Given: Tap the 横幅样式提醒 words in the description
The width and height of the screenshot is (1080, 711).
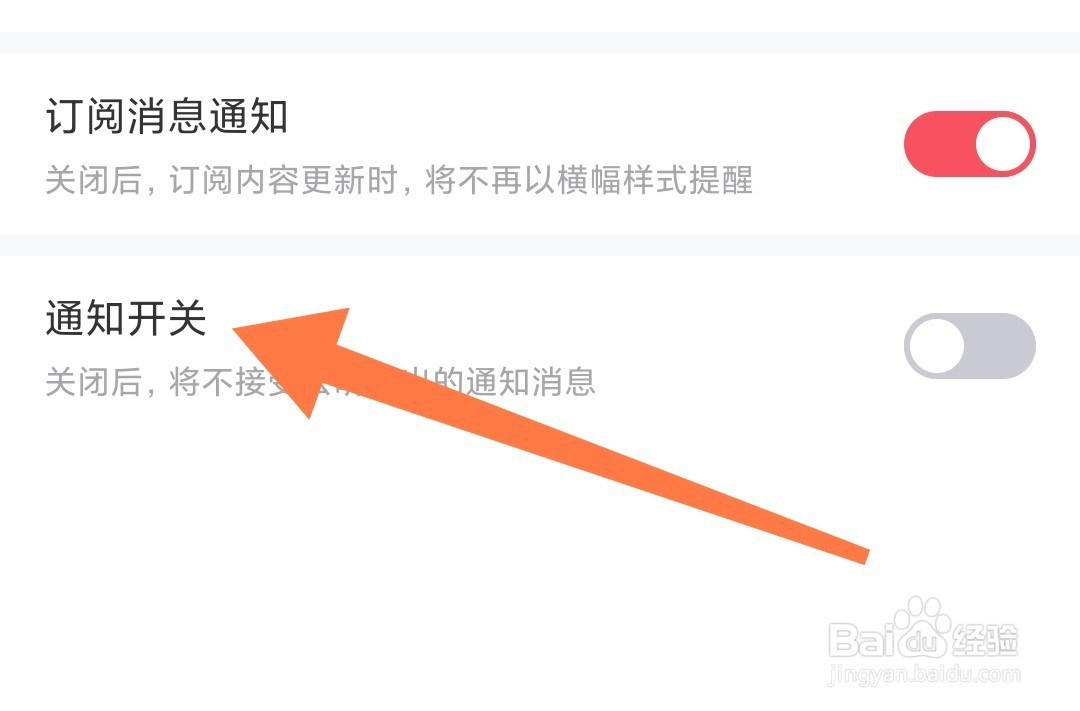Looking at the screenshot, I should [x=654, y=181].
